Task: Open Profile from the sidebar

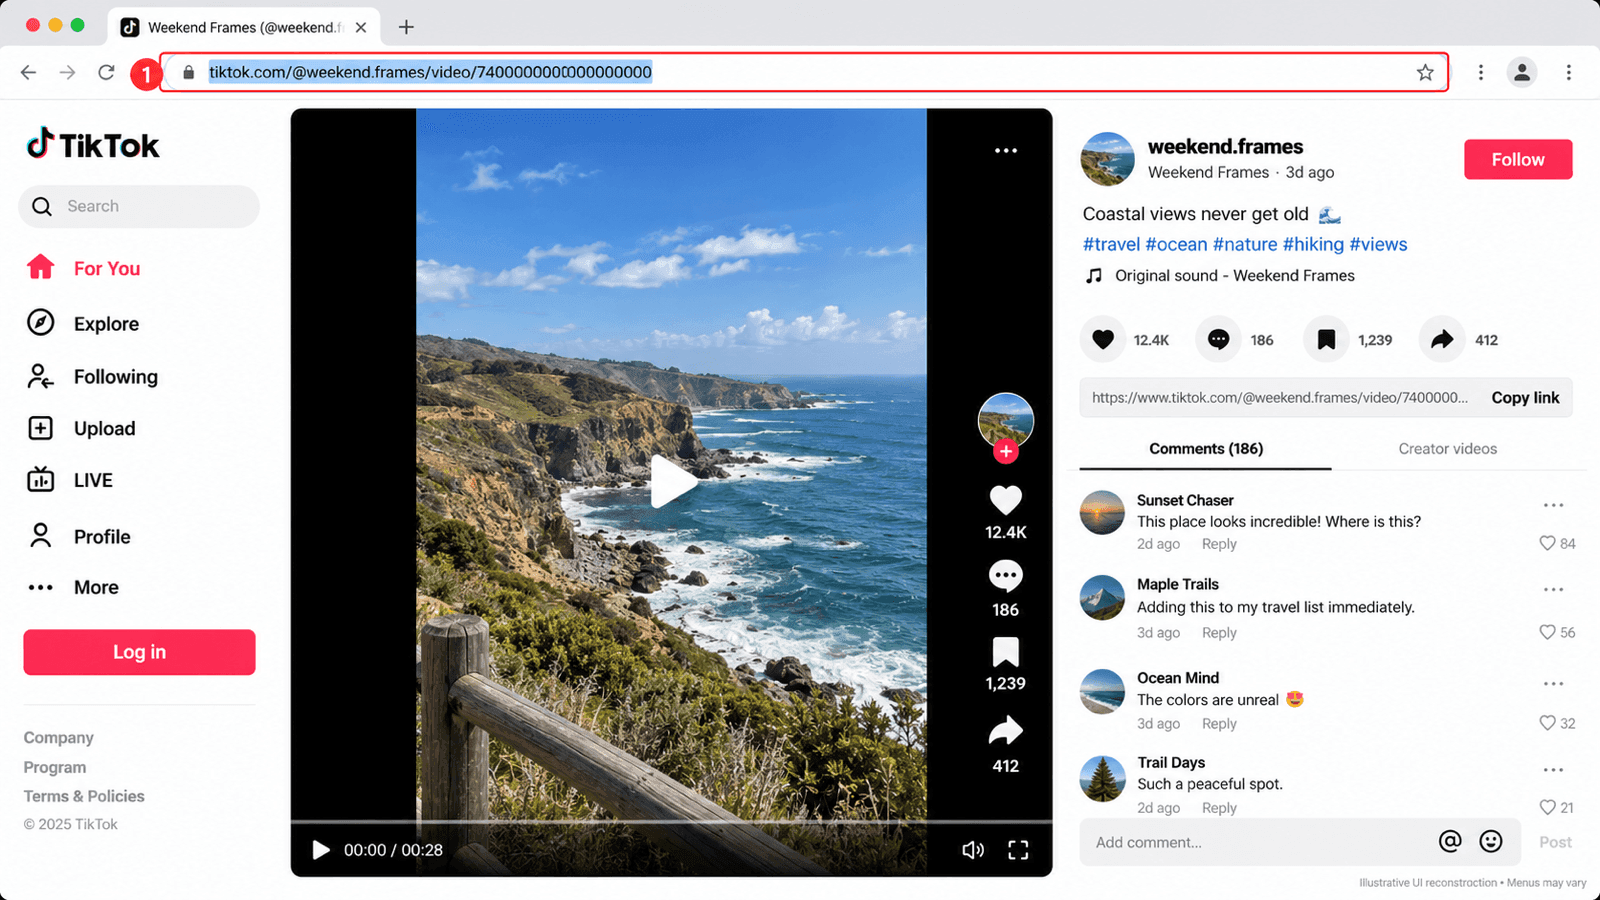Action: [x=78, y=536]
